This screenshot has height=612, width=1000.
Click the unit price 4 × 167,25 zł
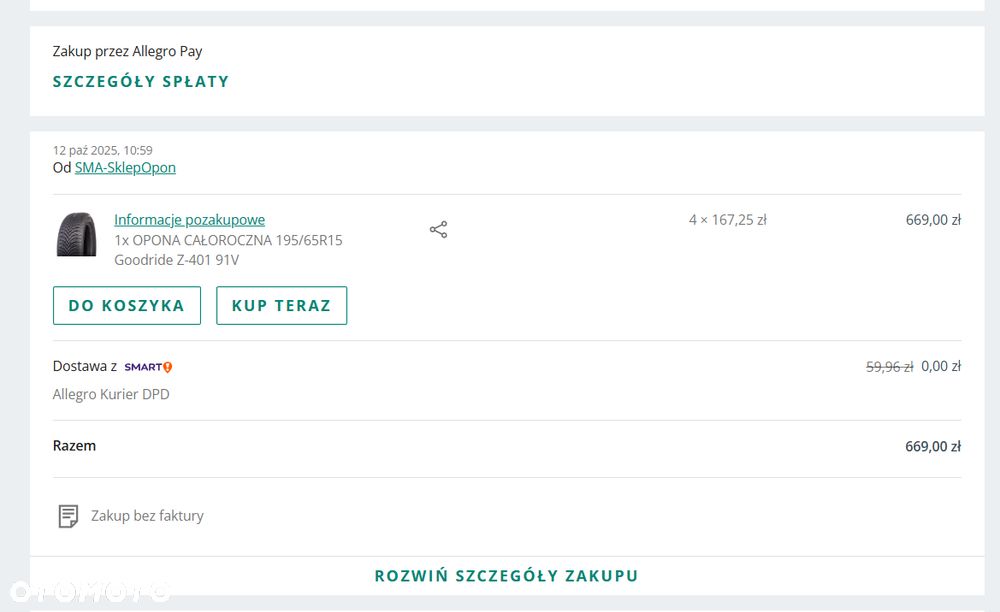(x=728, y=220)
